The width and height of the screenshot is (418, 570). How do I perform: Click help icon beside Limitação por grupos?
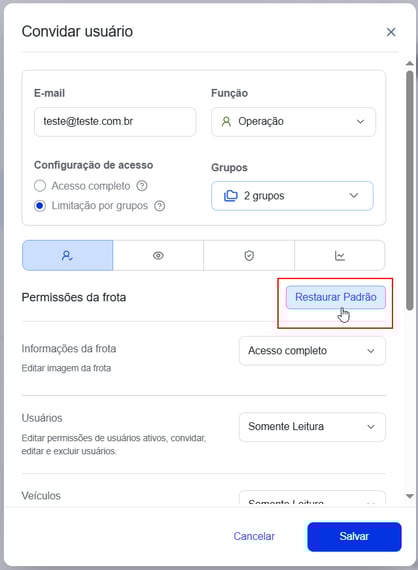160,206
